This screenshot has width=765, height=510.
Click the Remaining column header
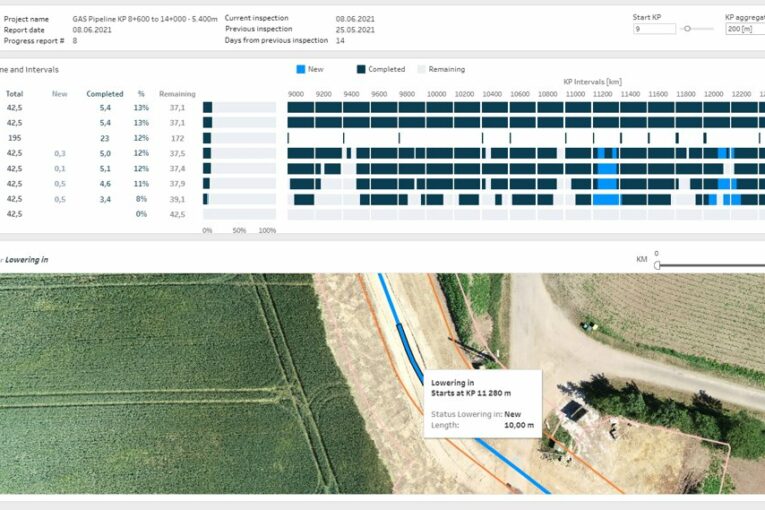click(x=177, y=94)
